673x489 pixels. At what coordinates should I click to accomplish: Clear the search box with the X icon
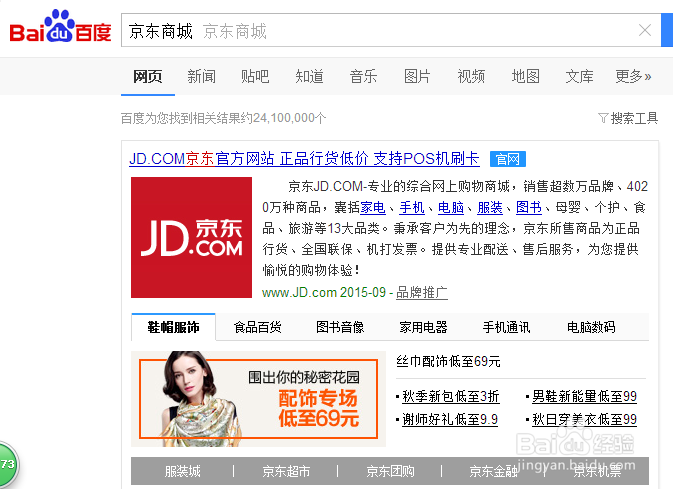pyautogui.click(x=645, y=30)
